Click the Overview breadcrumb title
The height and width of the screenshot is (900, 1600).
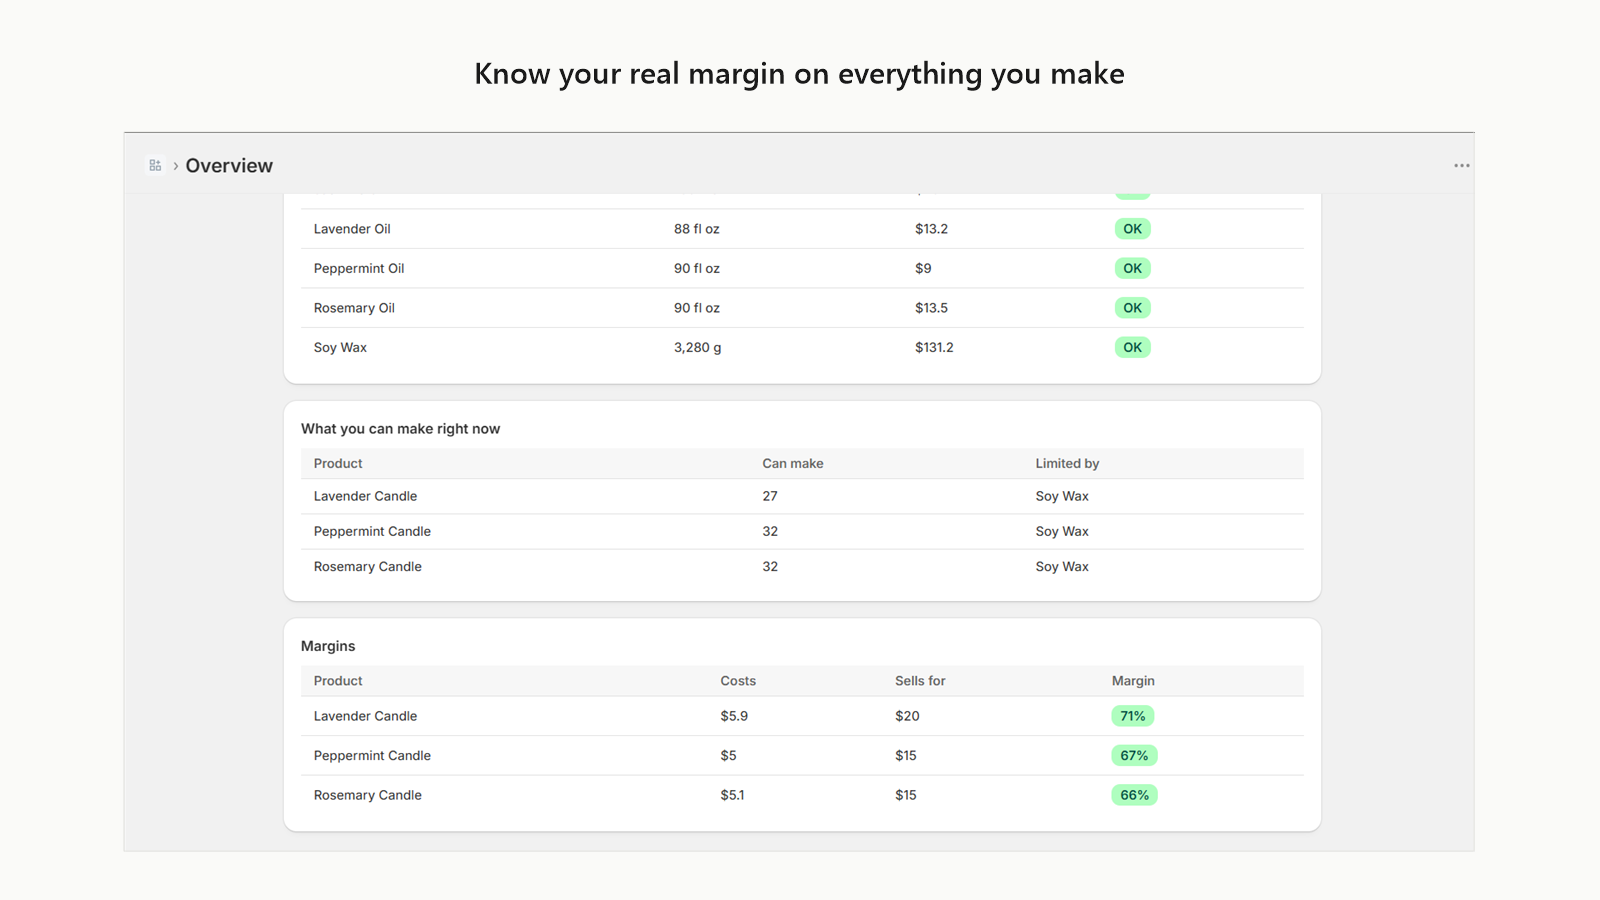pos(229,166)
